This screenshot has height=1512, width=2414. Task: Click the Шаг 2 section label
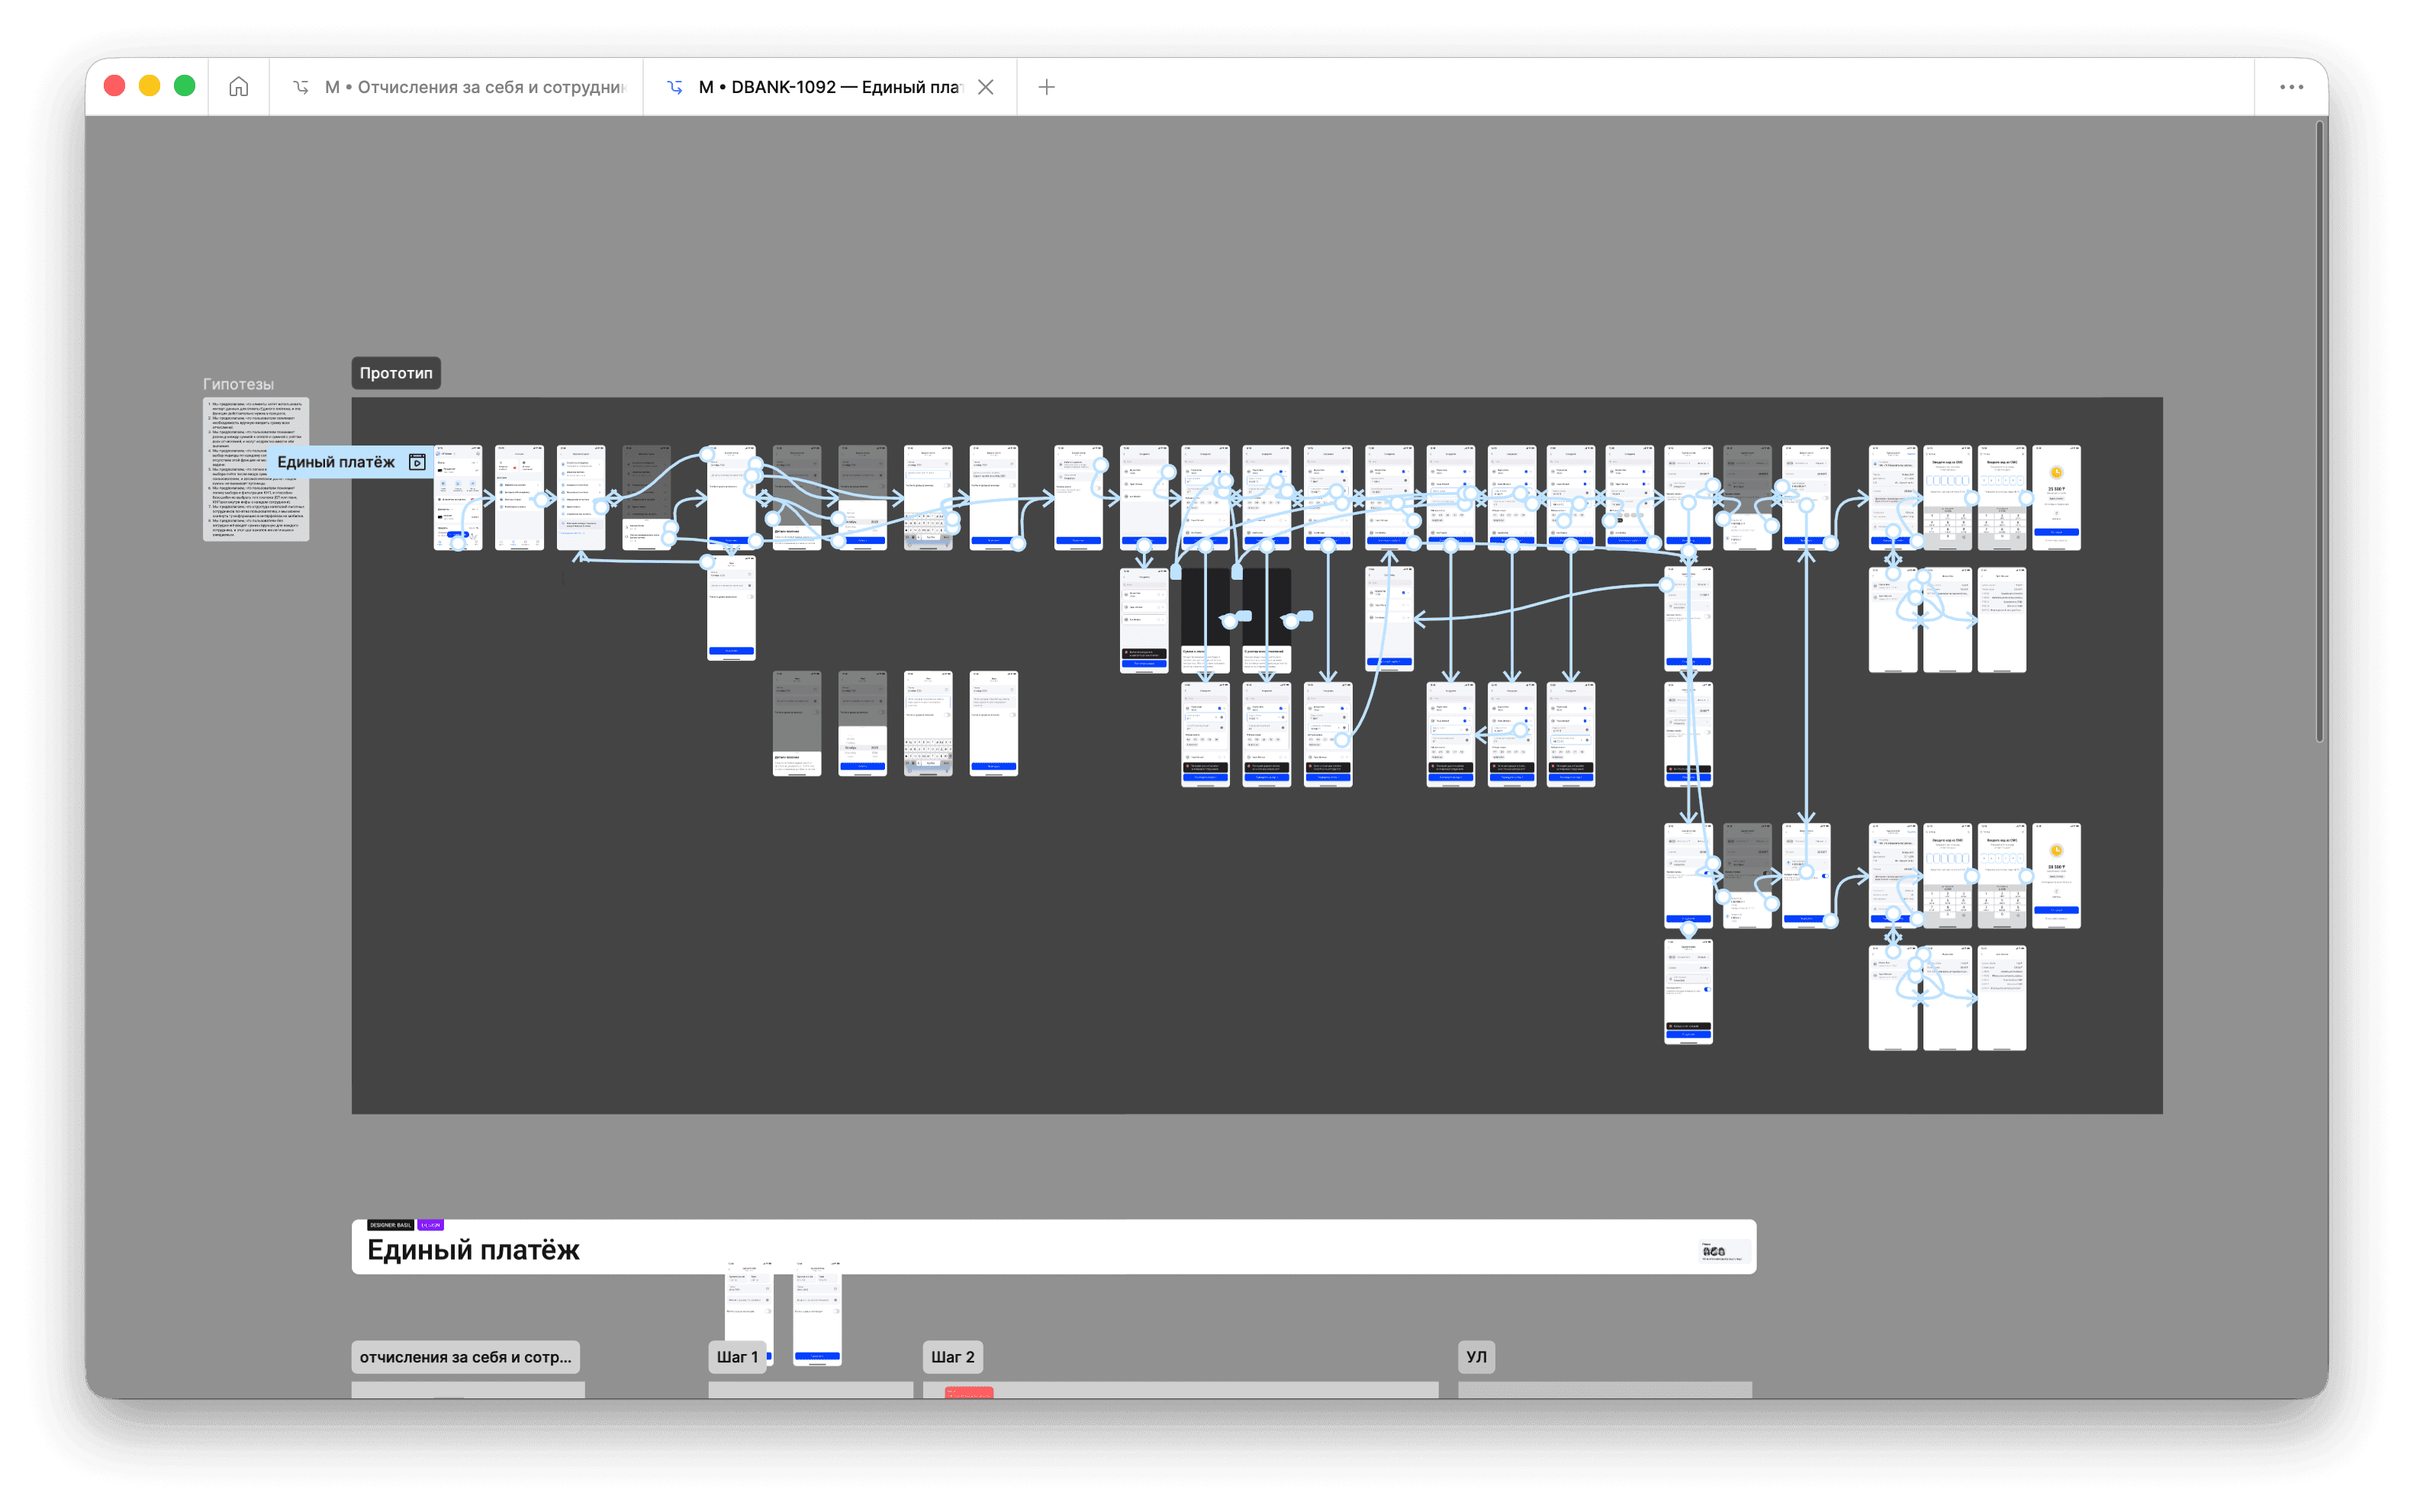click(x=952, y=1357)
